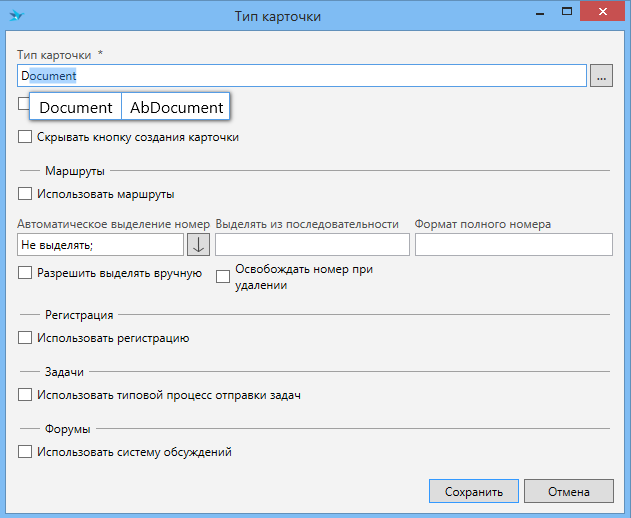Screen dimensions: 631x518
Task: Focus the 'Выделять из последовательности' input field
Action: click(x=312, y=245)
